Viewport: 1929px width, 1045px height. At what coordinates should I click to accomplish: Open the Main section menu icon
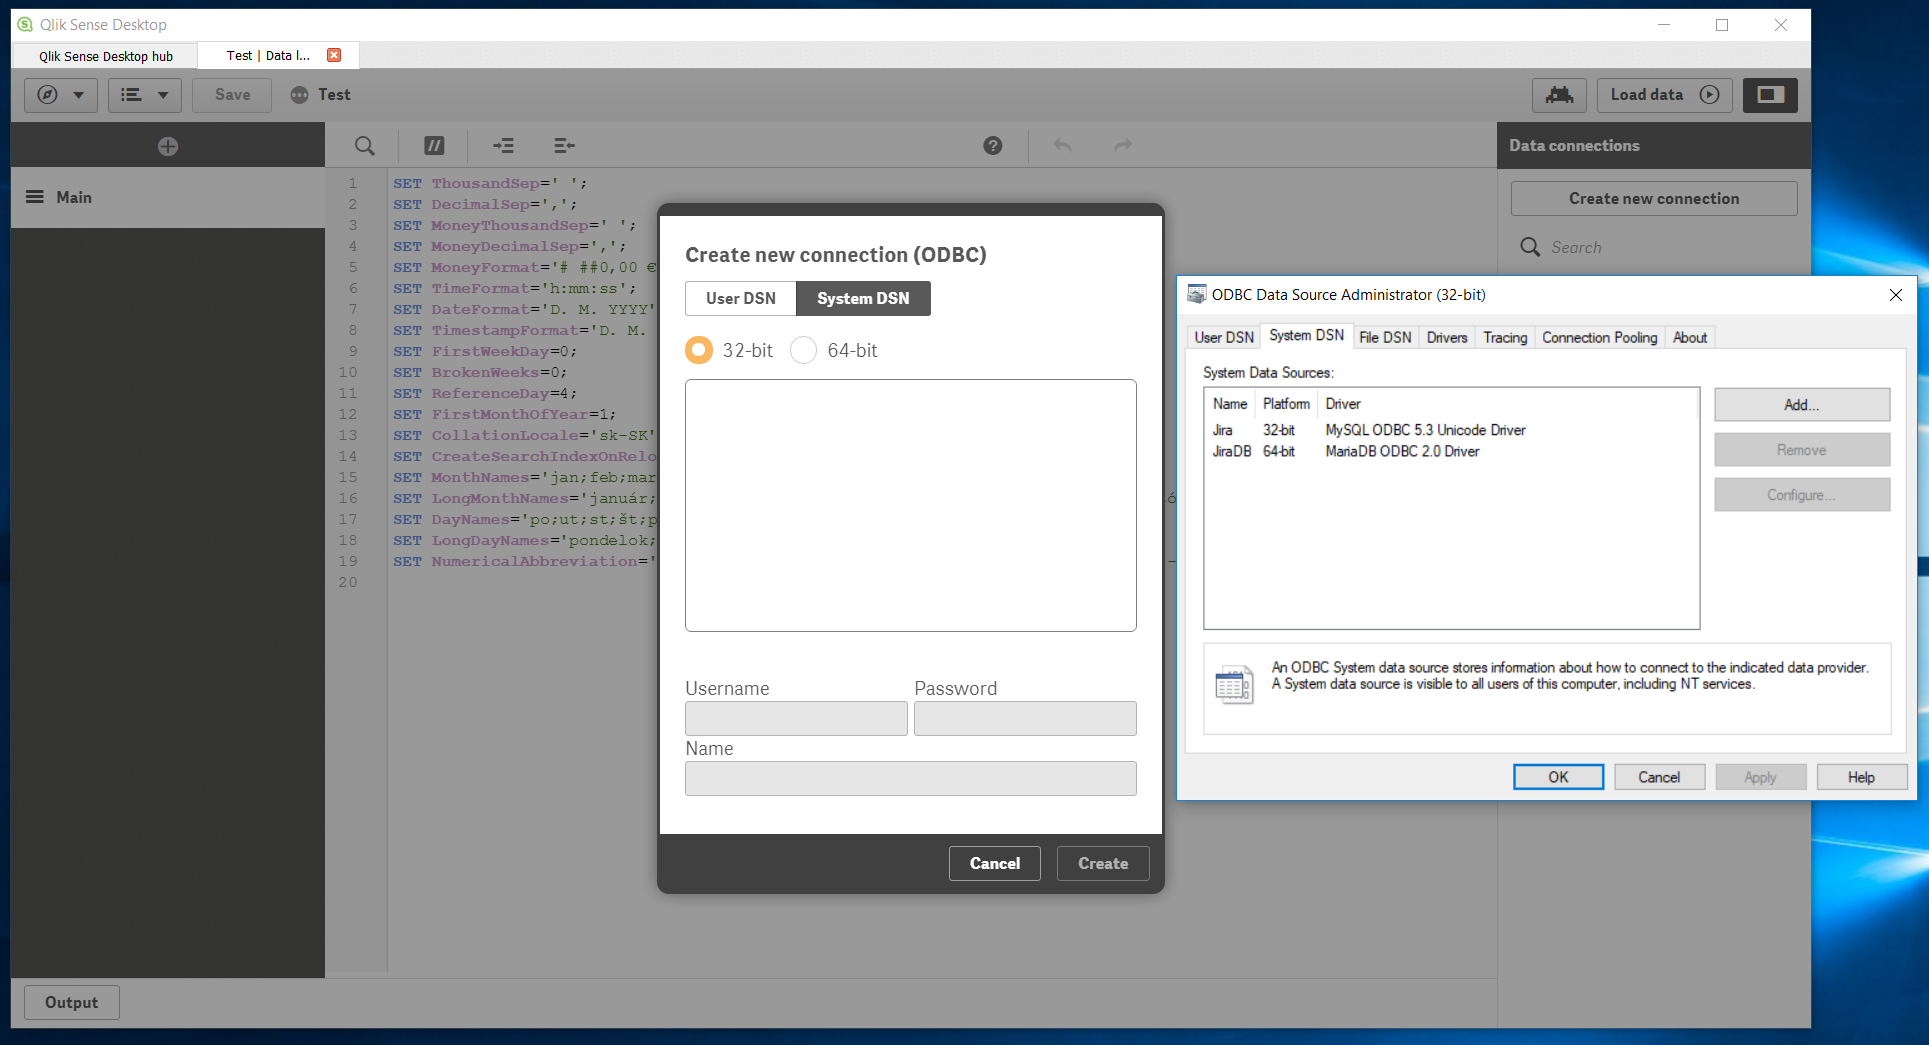tap(35, 197)
